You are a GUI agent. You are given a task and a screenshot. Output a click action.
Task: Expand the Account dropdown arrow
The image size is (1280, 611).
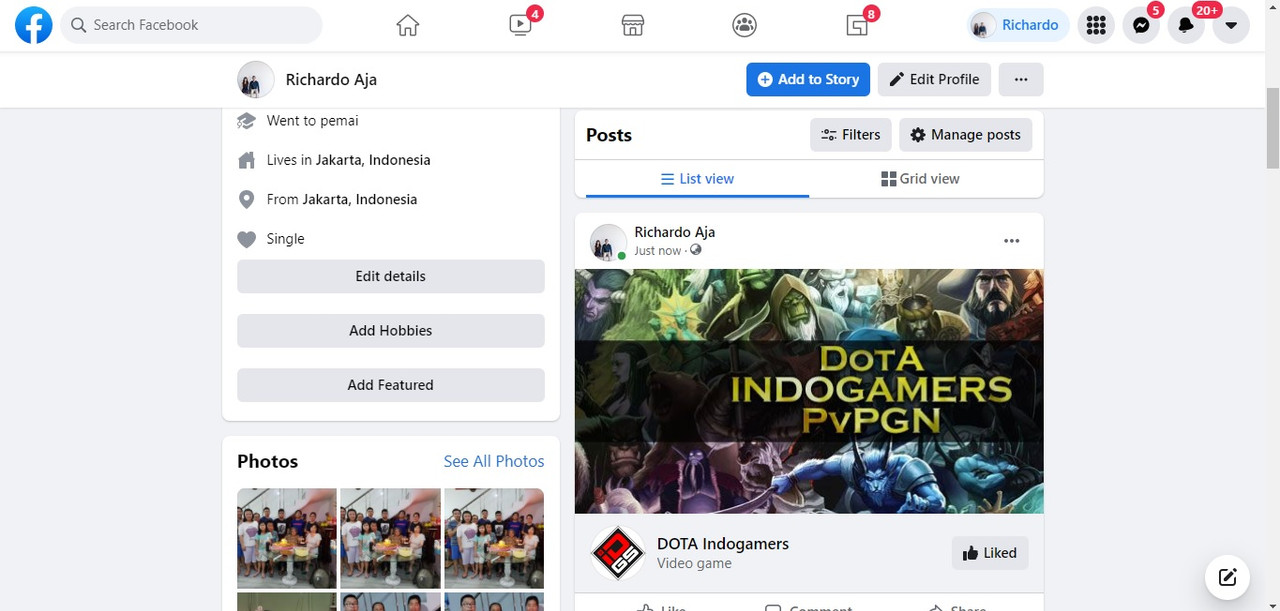(1231, 25)
